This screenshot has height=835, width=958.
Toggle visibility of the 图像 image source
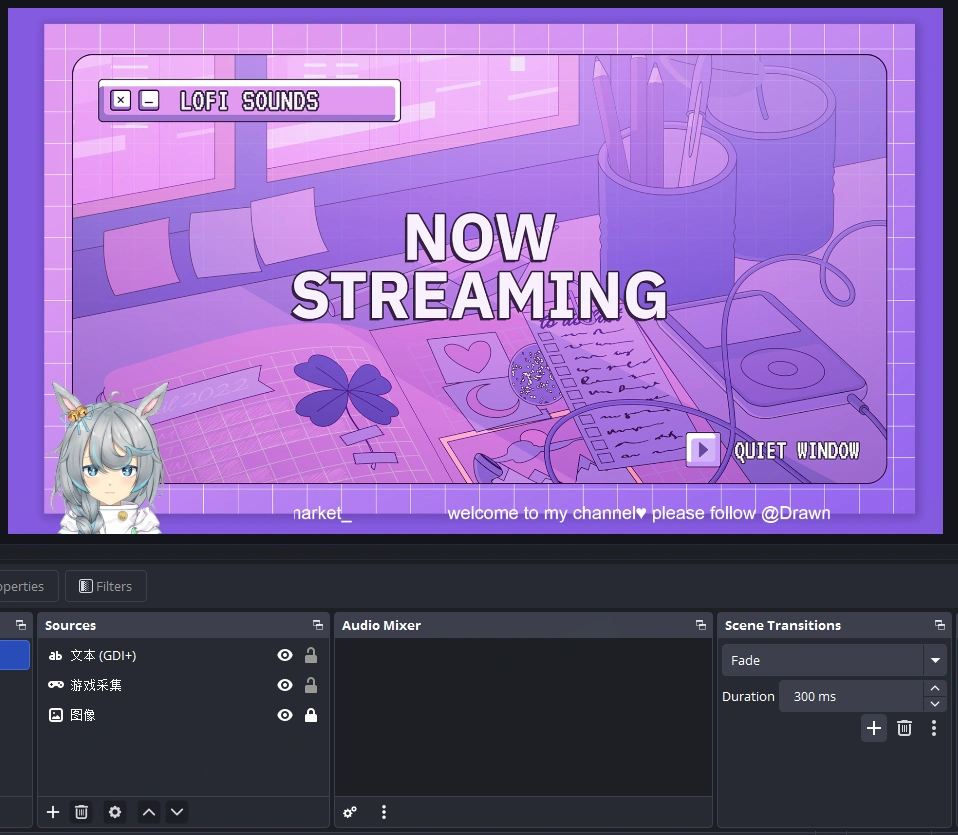(x=285, y=715)
